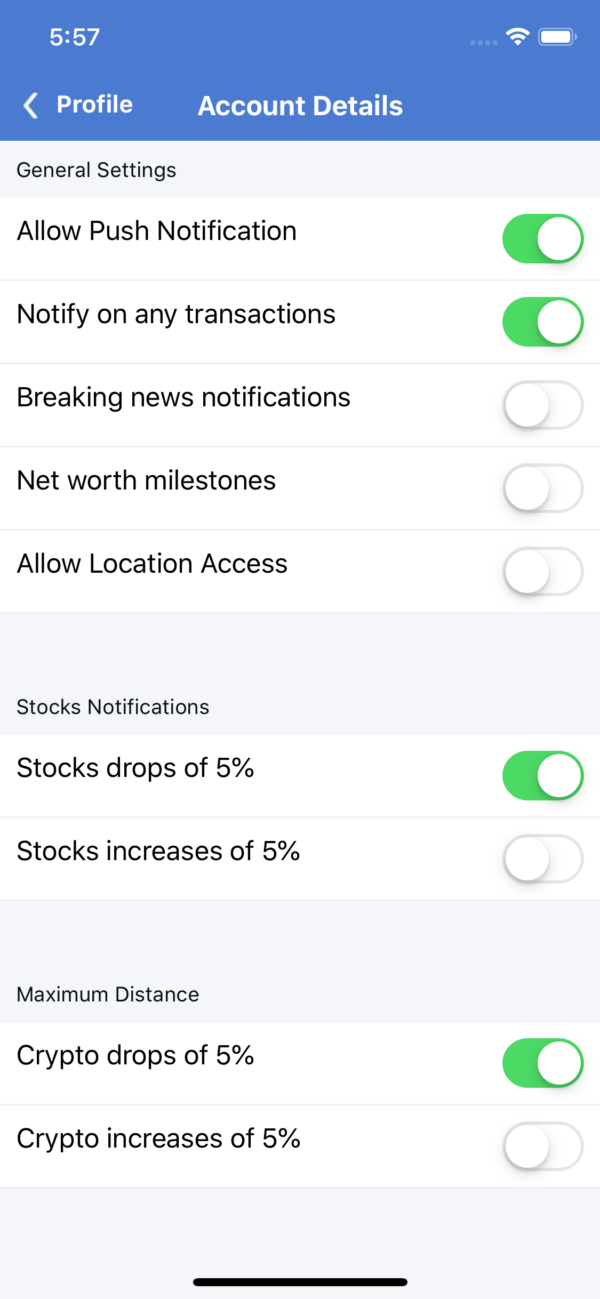The height and width of the screenshot is (1299, 600).
Task: Go back to the Profile screen
Action: (x=93, y=104)
